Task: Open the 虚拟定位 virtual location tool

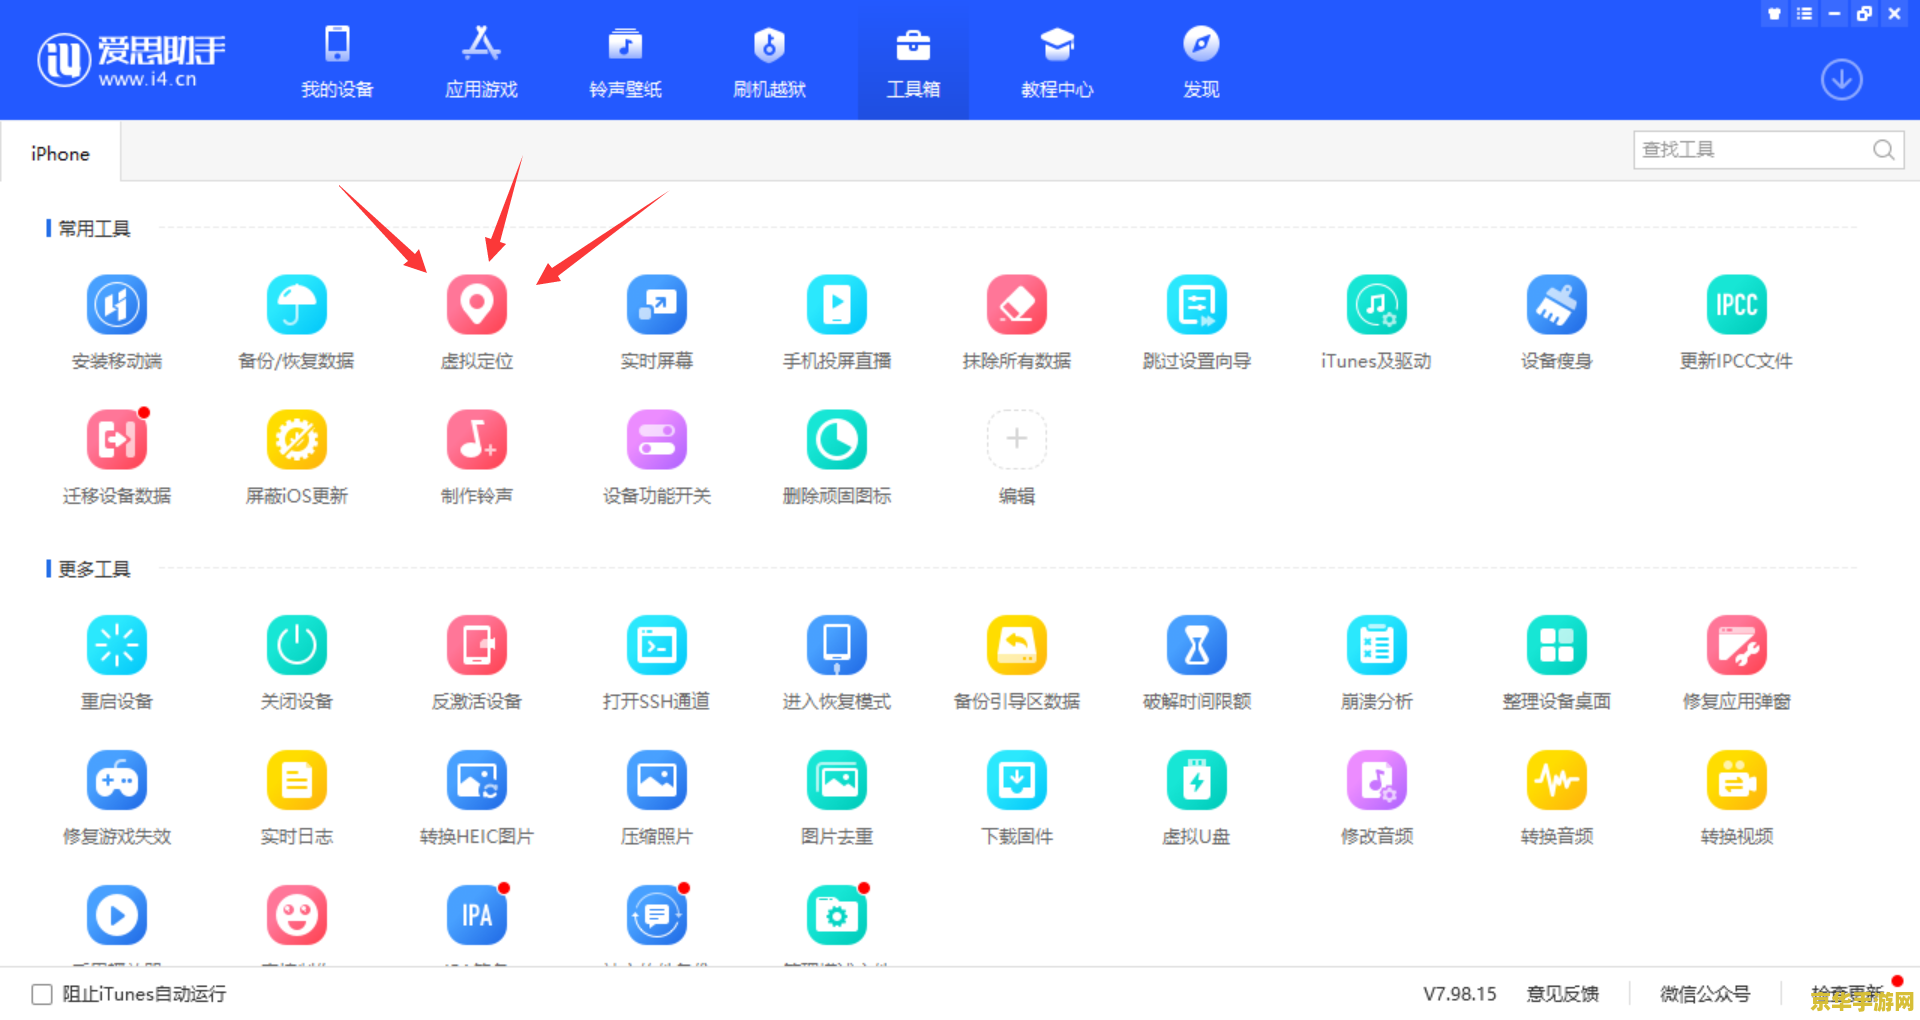Action: [476, 305]
